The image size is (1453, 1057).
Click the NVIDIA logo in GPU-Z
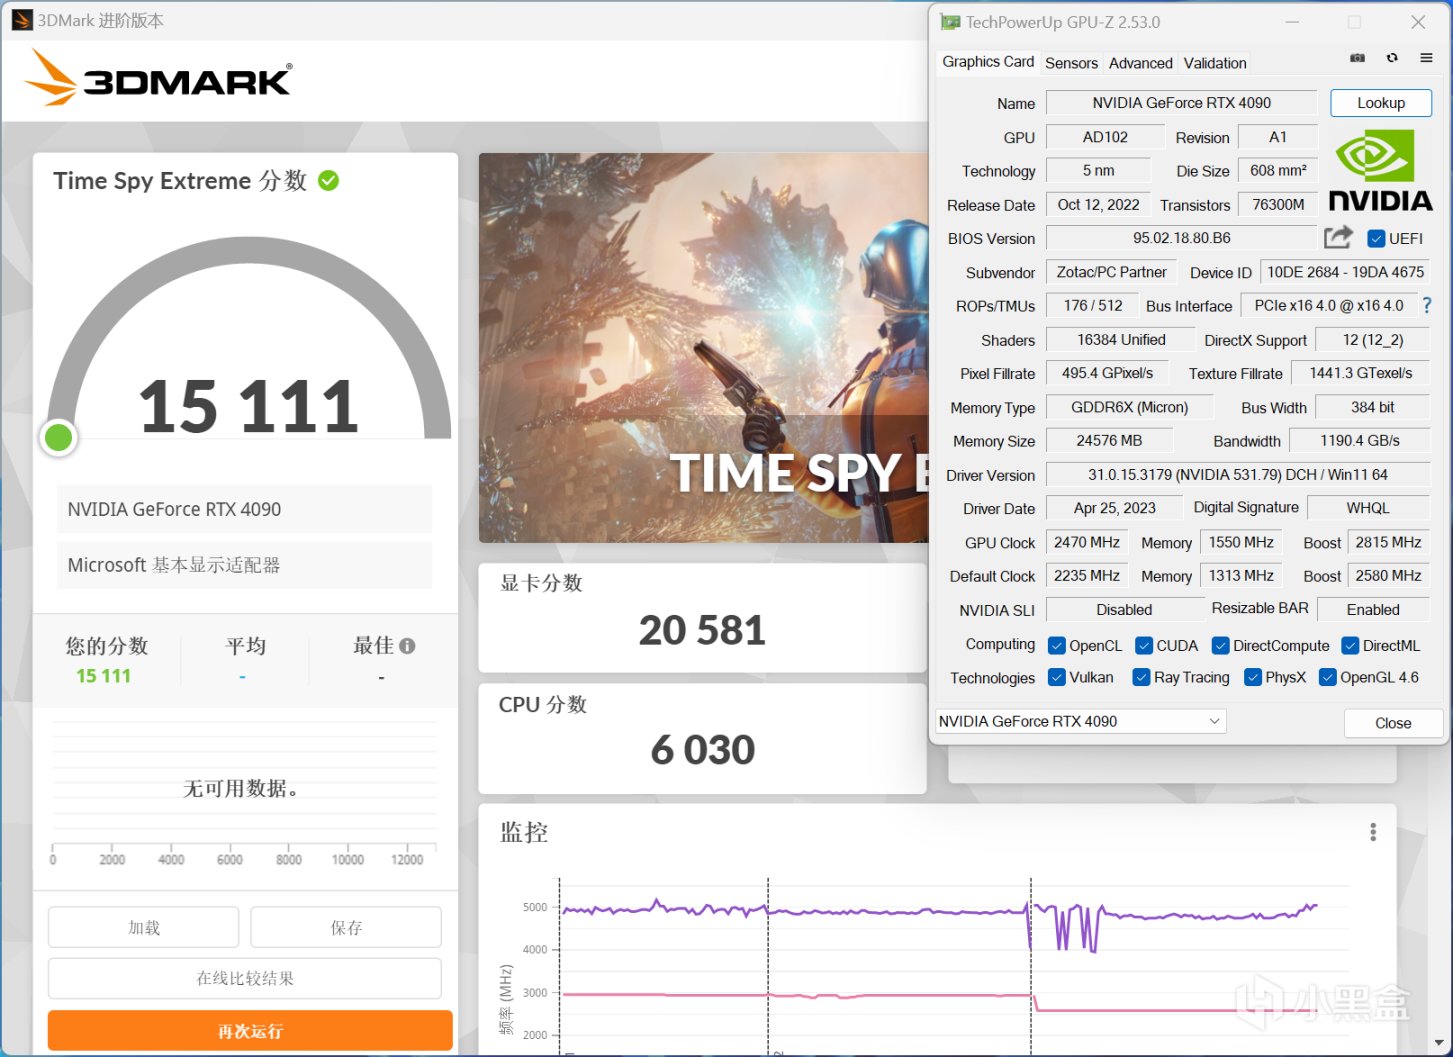(1380, 170)
